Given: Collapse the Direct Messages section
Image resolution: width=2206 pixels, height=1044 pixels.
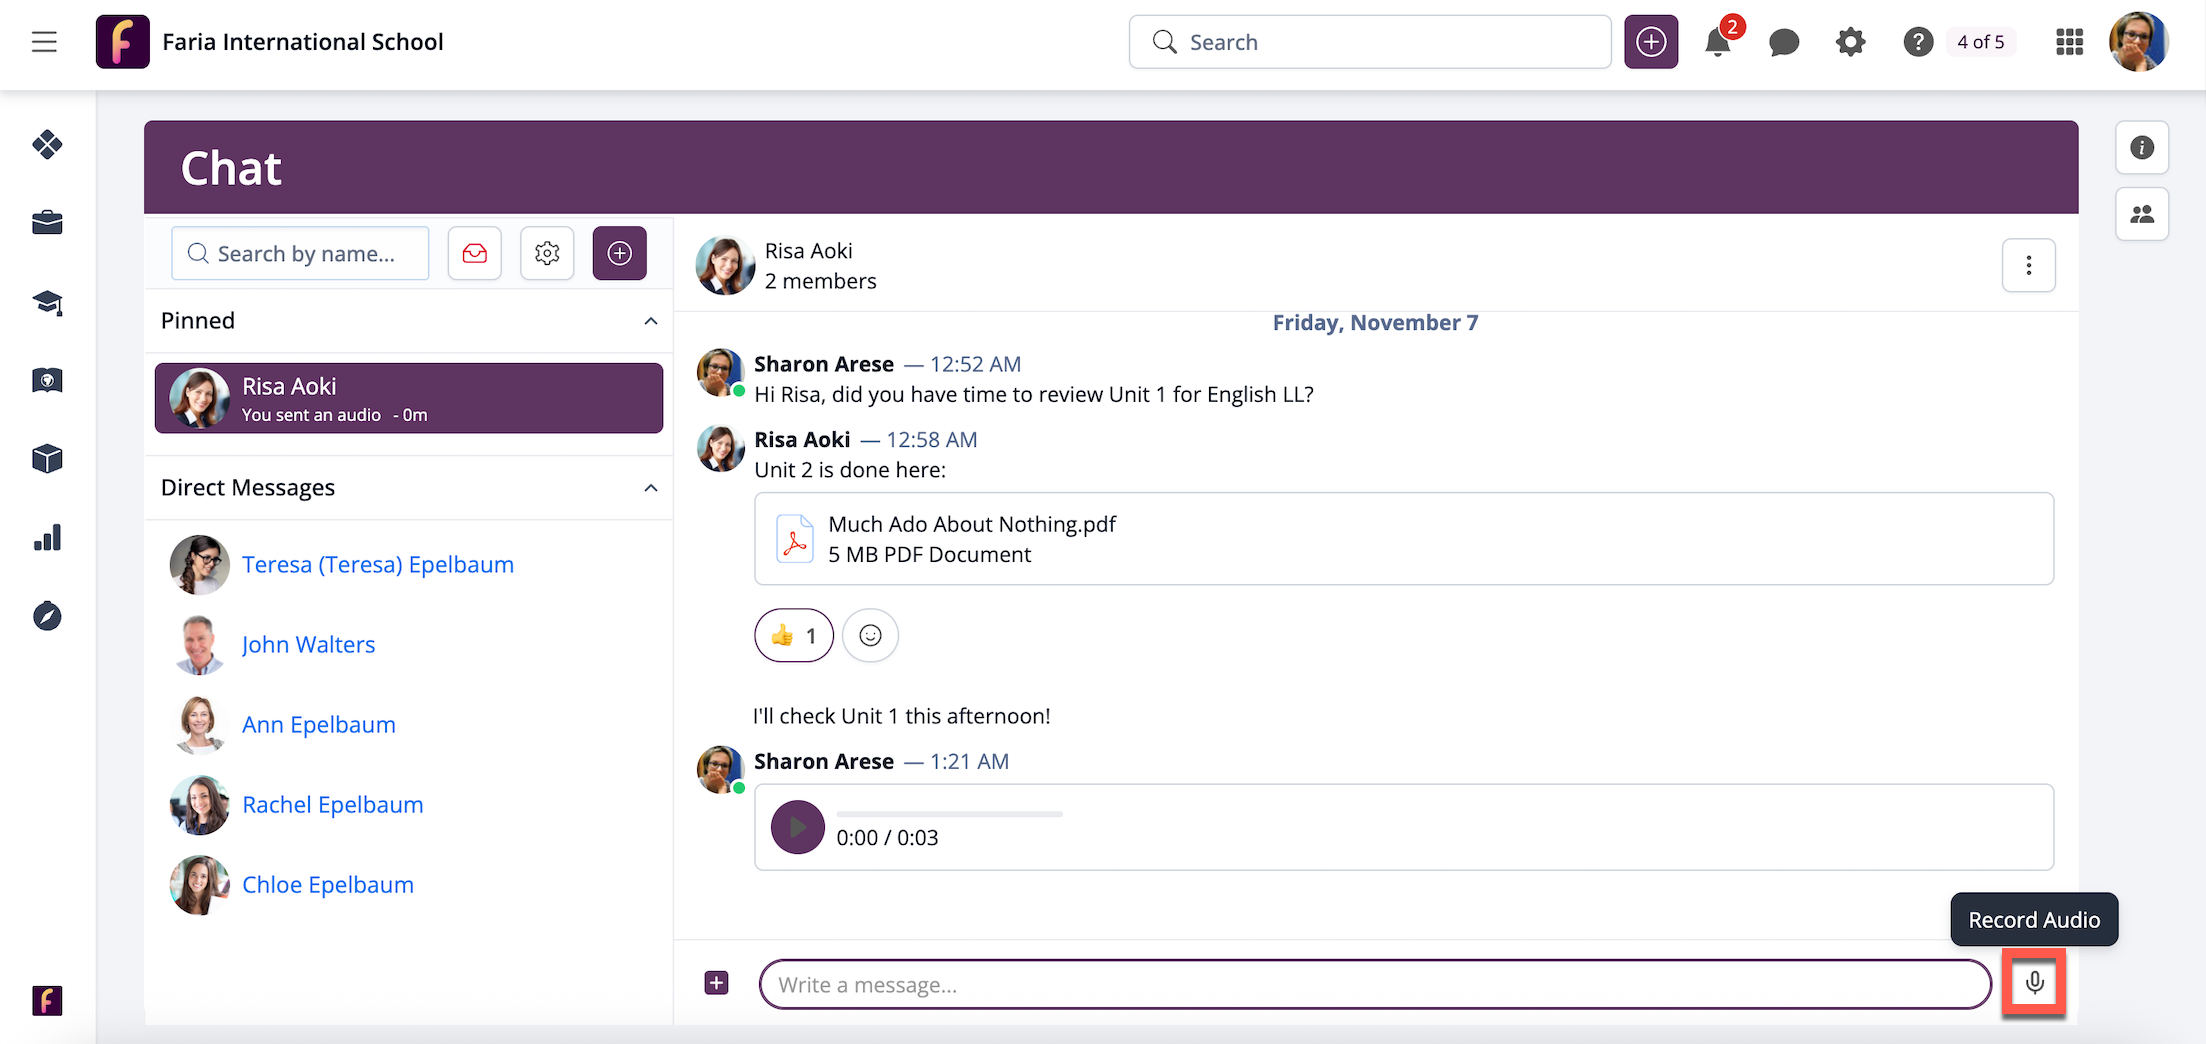Looking at the screenshot, I should (x=651, y=488).
